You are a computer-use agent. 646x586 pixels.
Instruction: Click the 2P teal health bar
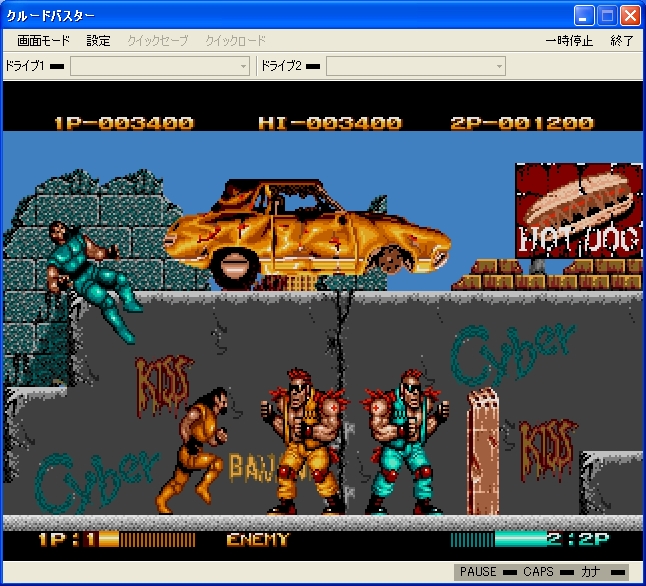(499, 539)
